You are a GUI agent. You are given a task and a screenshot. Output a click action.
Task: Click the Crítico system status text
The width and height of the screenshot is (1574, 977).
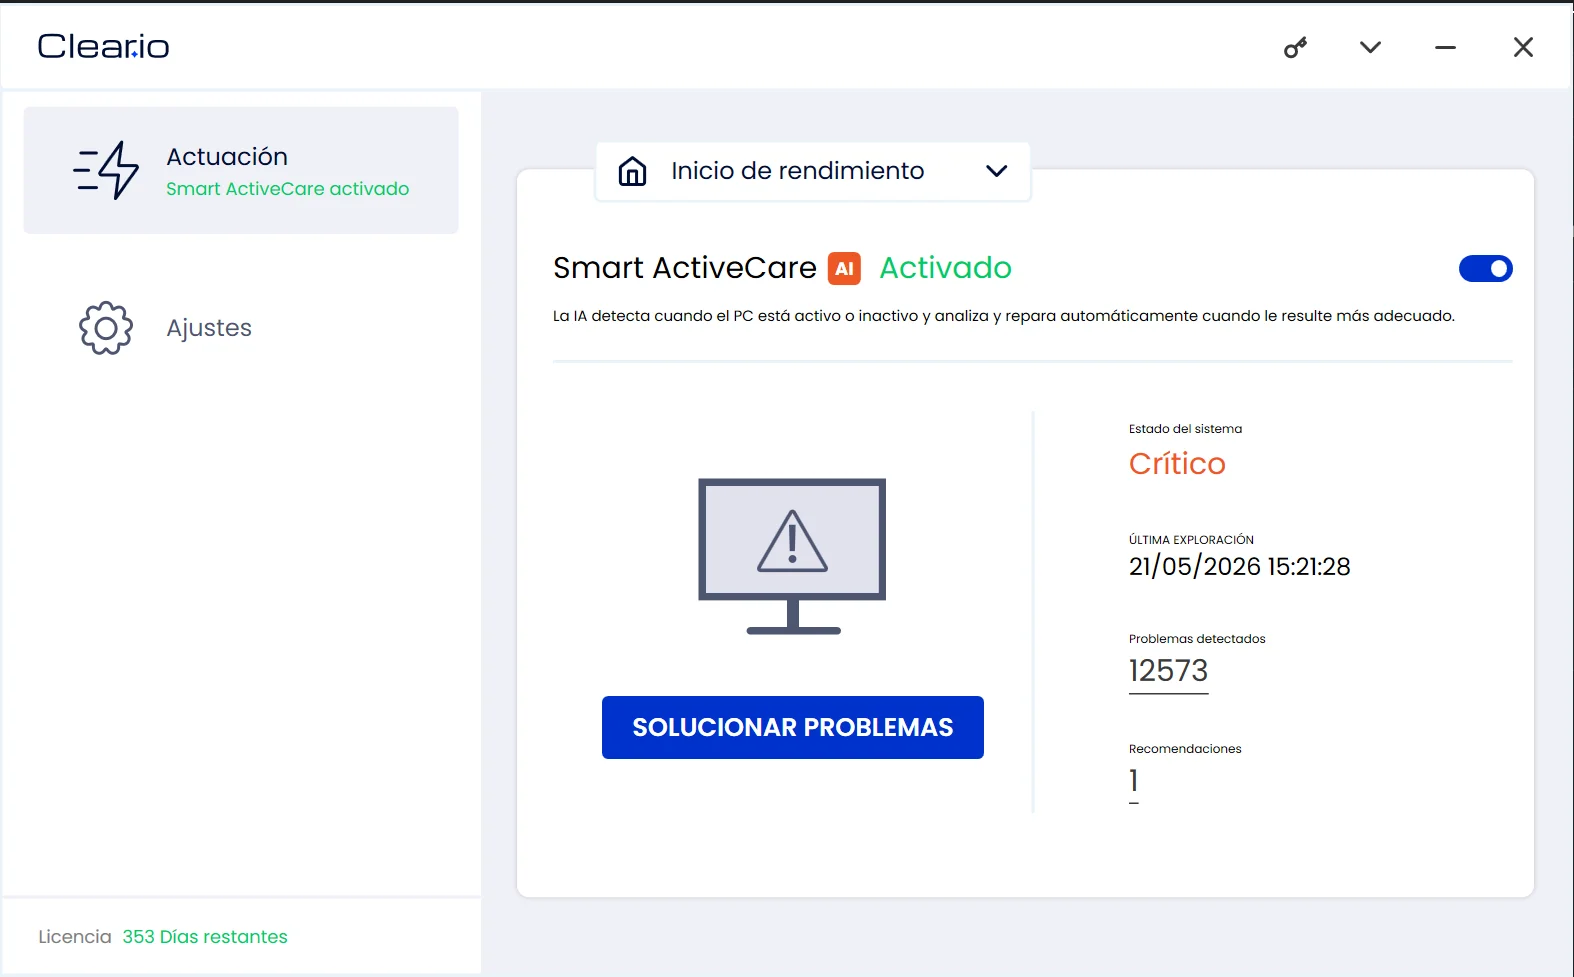click(1177, 463)
